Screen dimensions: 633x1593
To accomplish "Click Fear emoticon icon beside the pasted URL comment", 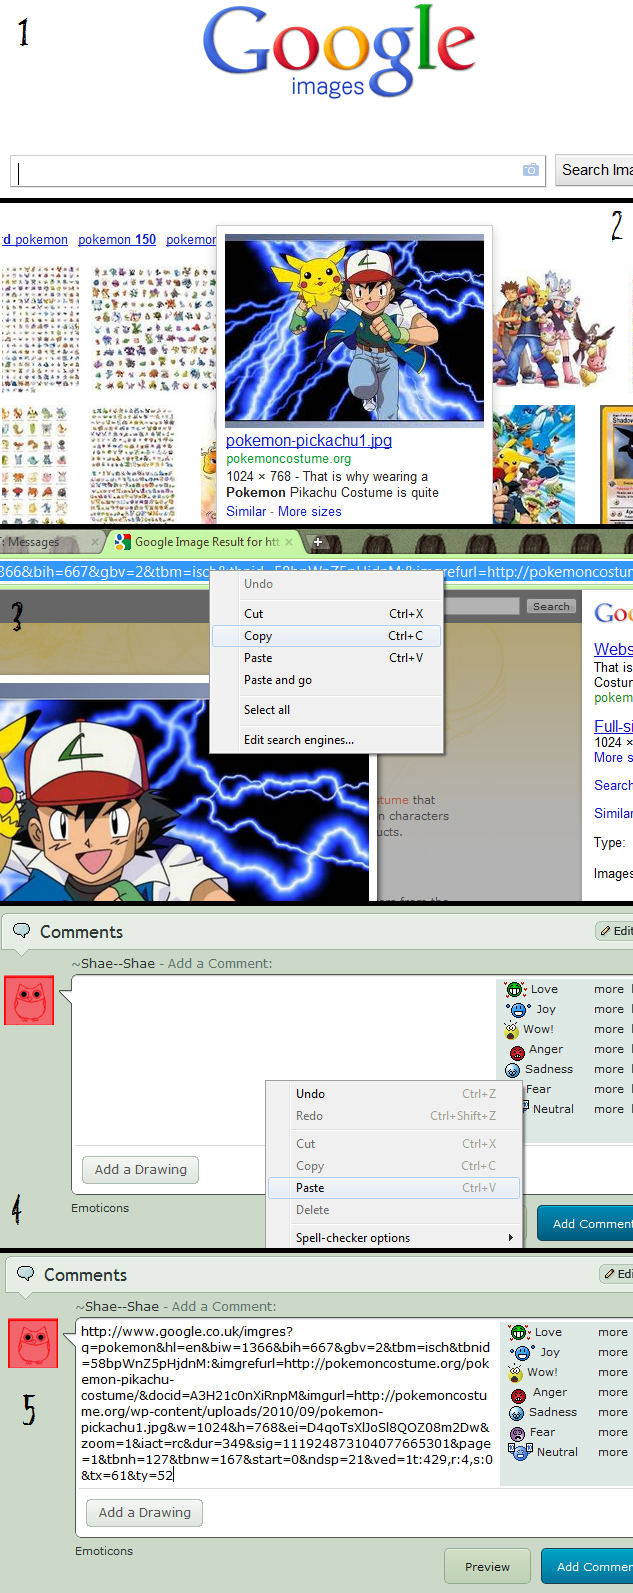I will [518, 1434].
